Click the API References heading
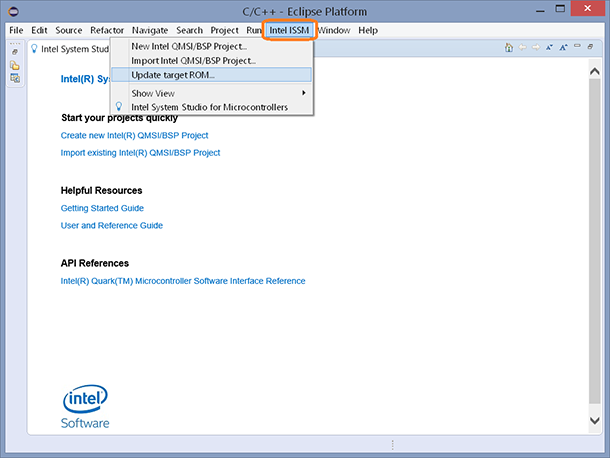Viewport: 610px width, 458px height. point(95,263)
